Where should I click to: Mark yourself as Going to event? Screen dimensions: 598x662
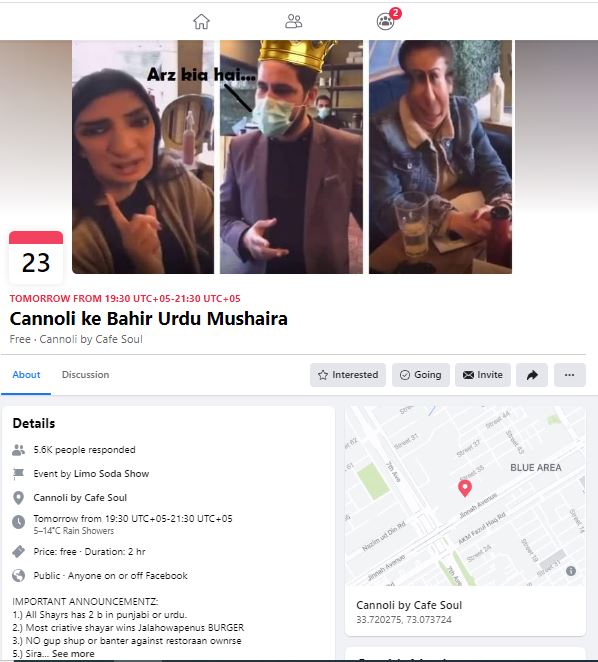tap(421, 375)
